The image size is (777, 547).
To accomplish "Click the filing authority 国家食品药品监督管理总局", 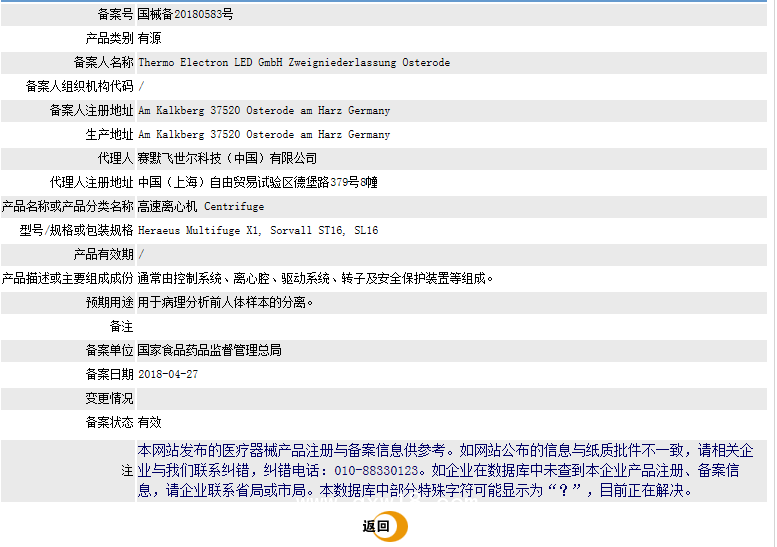I will [x=210, y=350].
